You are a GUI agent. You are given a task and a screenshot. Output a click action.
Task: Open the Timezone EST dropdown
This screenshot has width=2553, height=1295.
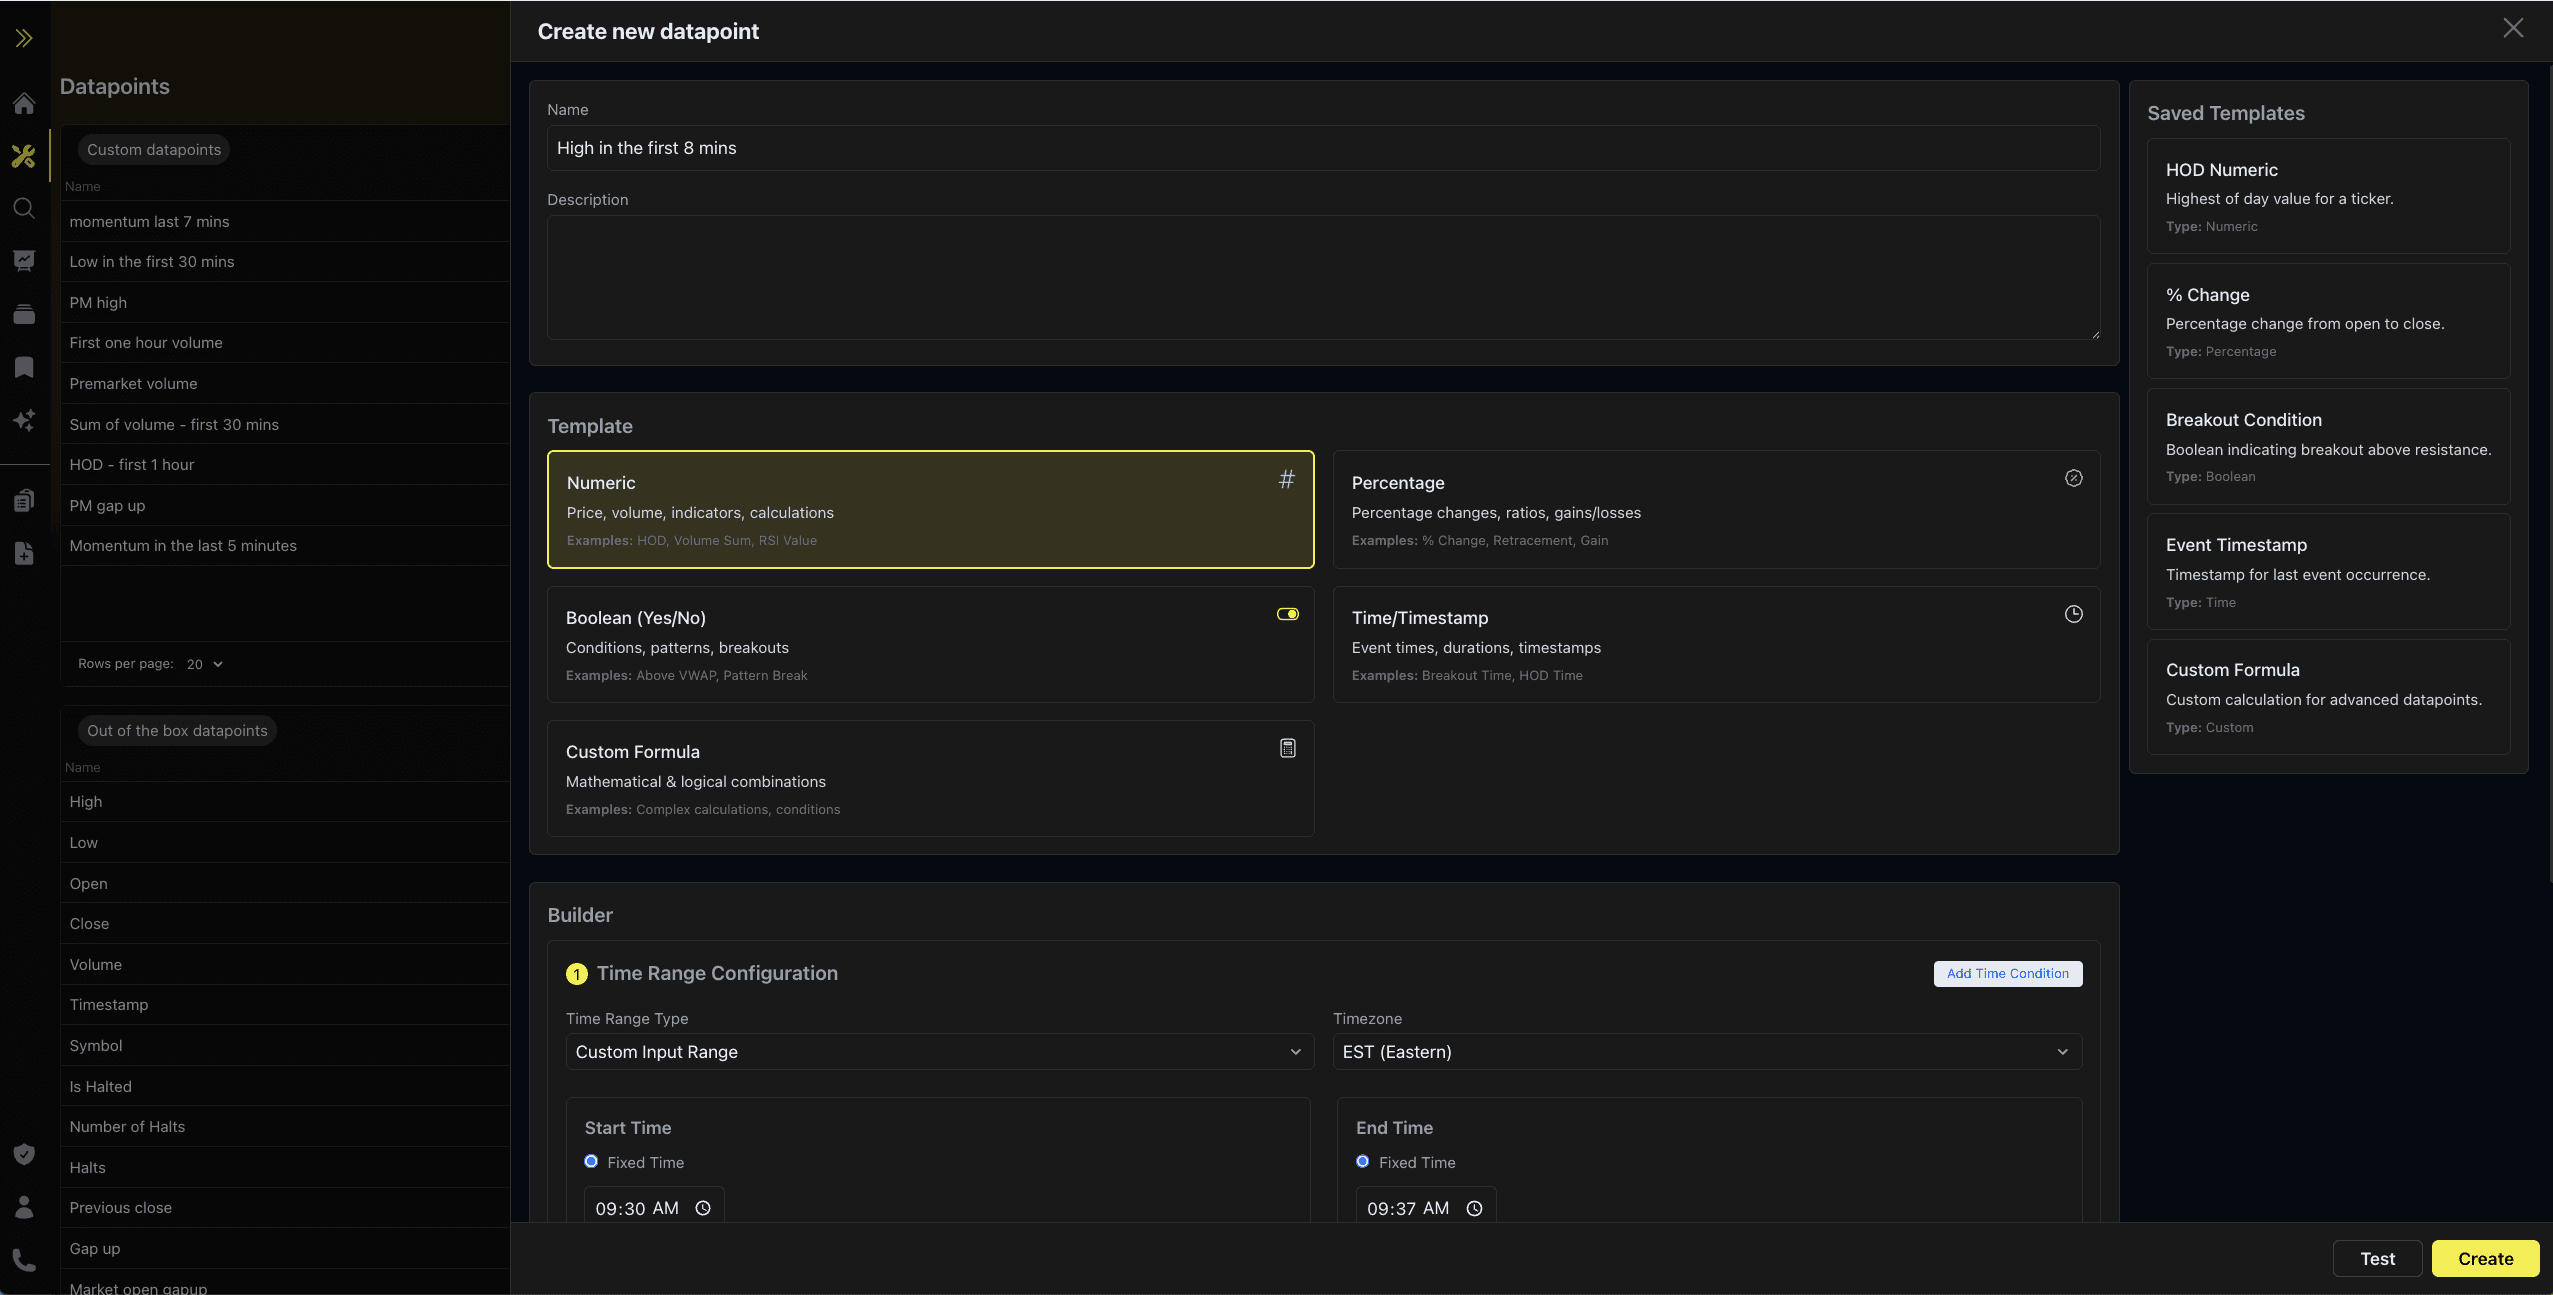pyautogui.click(x=1706, y=1051)
